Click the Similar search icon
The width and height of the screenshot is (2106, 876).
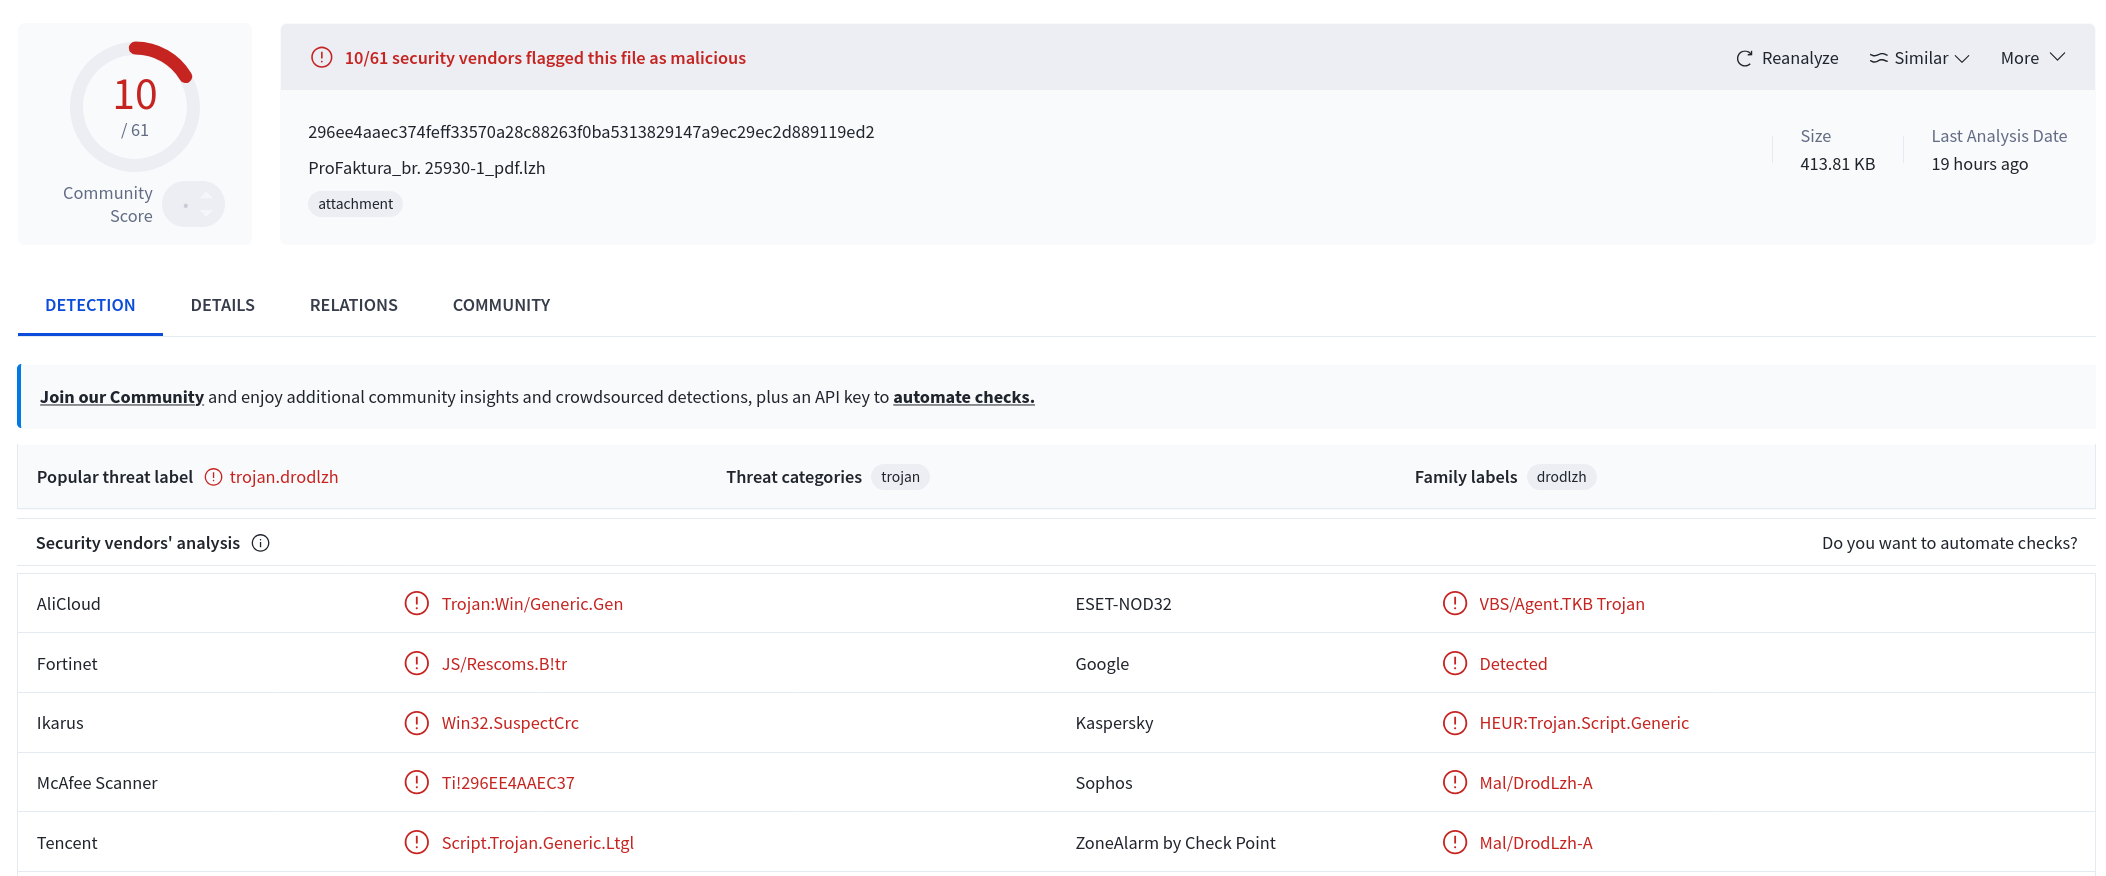coord(1879,58)
